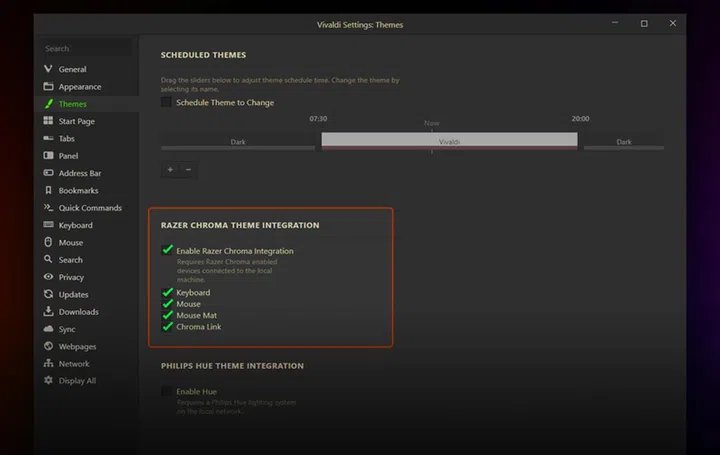This screenshot has width=720, height=455.
Task: Click the Sync cloud icon
Action: [48, 329]
